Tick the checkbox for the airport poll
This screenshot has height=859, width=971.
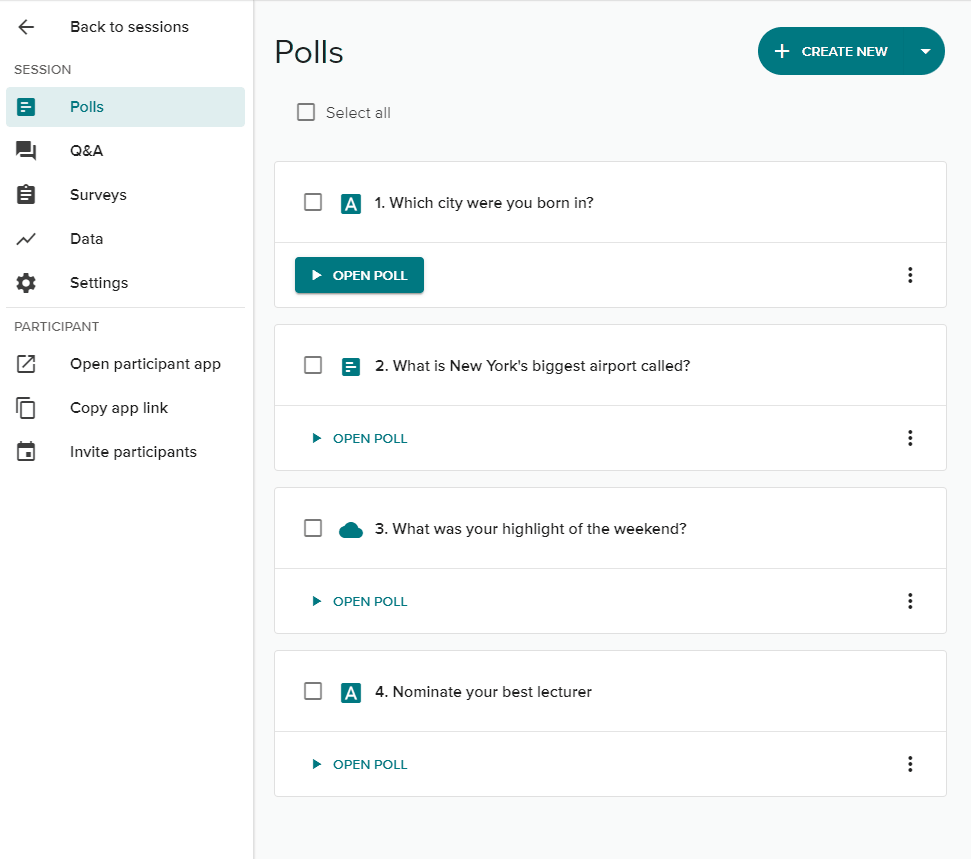tap(313, 365)
